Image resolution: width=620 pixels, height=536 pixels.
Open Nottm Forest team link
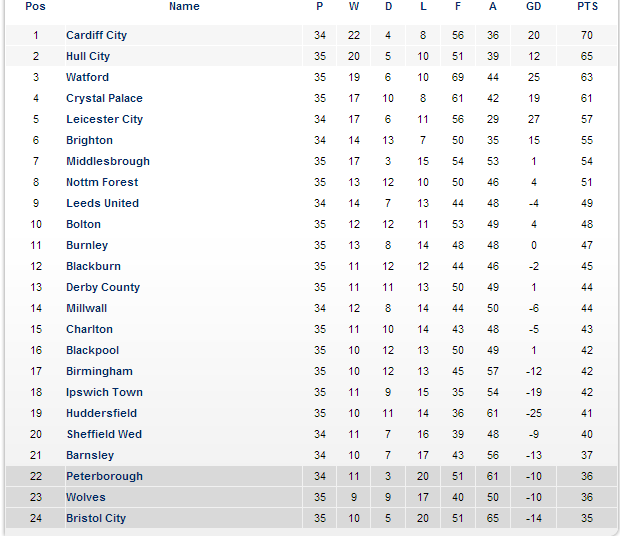[102, 182]
